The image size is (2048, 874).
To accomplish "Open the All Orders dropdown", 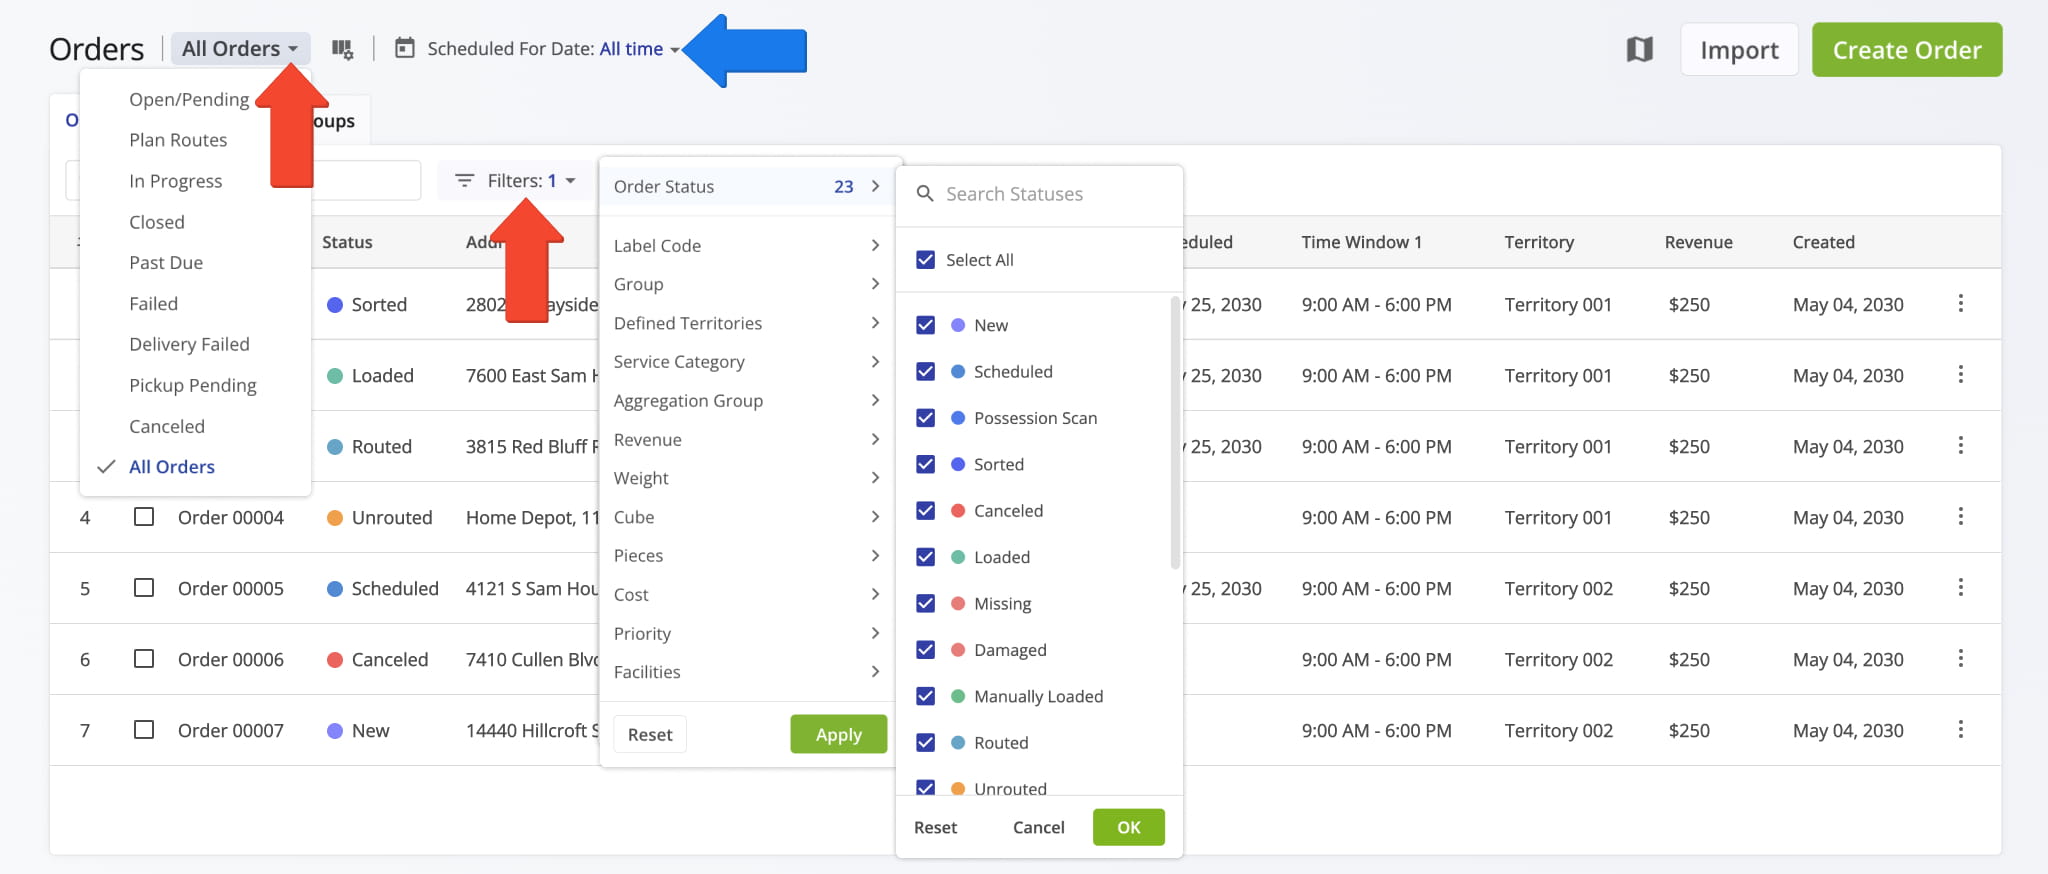I will [240, 49].
